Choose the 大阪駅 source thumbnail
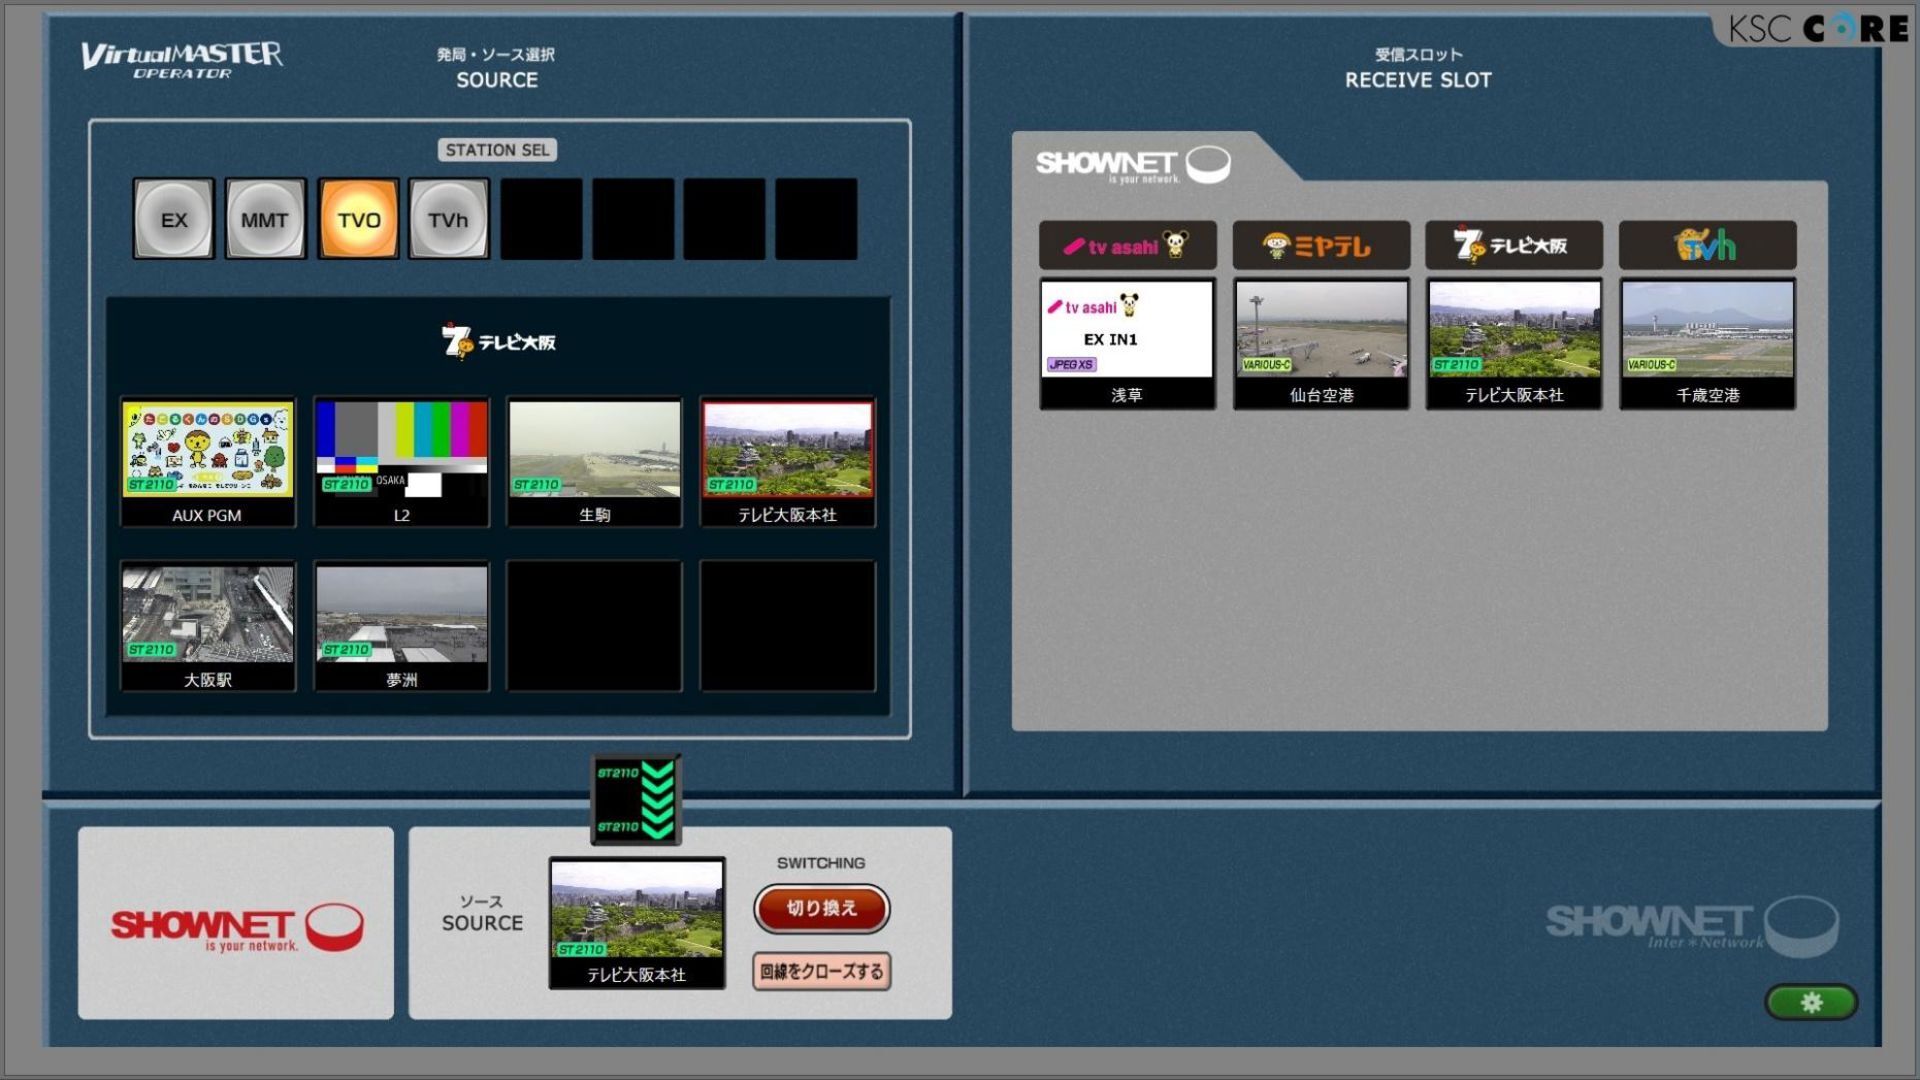This screenshot has width=1920, height=1080. [208, 626]
